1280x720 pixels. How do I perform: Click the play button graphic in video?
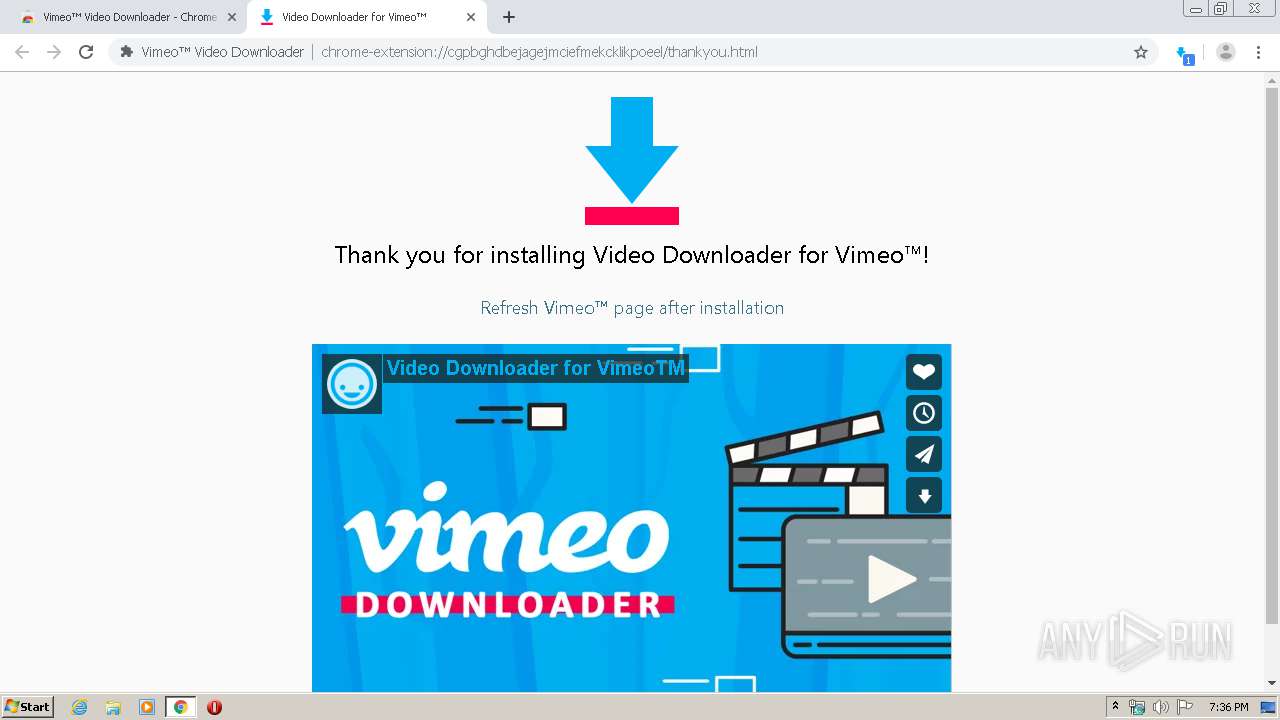coord(890,579)
